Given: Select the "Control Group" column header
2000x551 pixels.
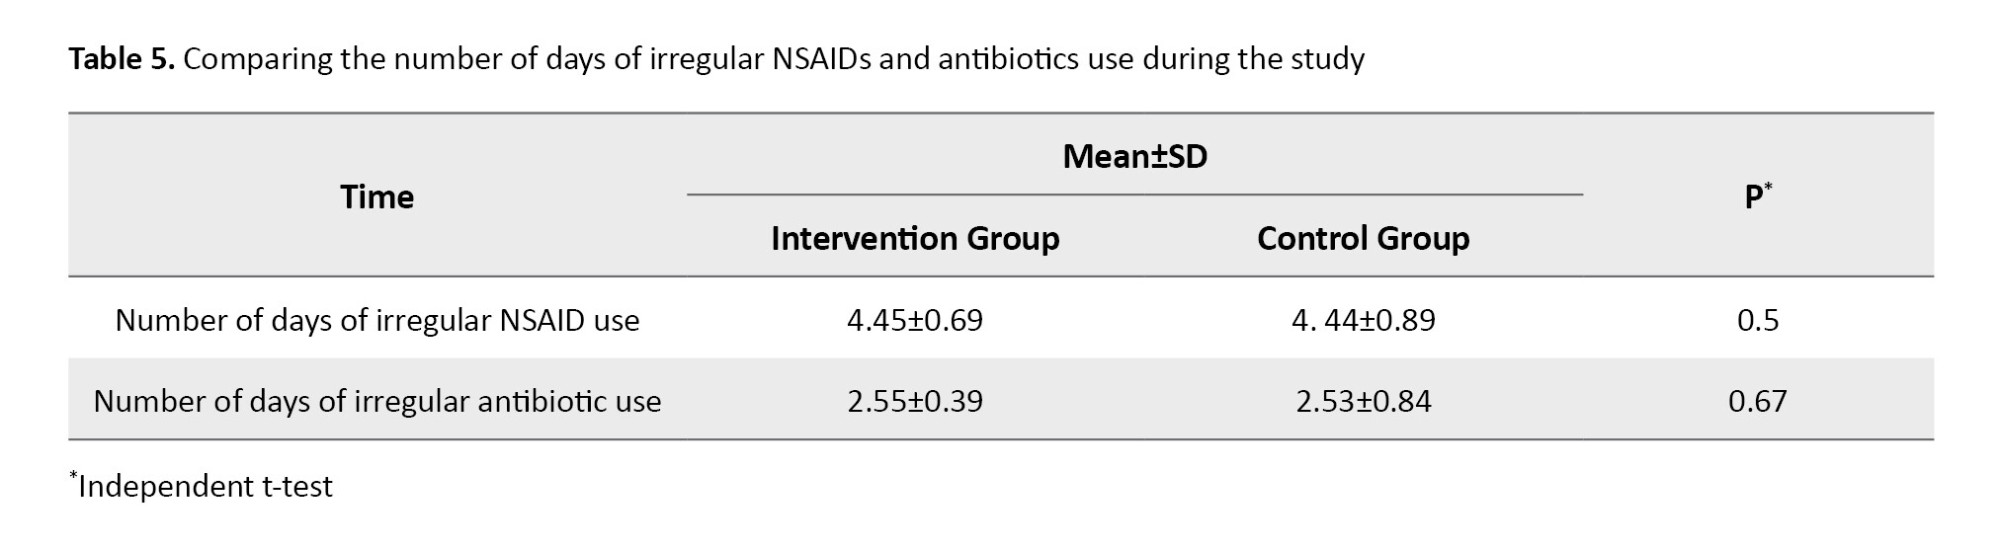Looking at the screenshot, I should 1362,239.
